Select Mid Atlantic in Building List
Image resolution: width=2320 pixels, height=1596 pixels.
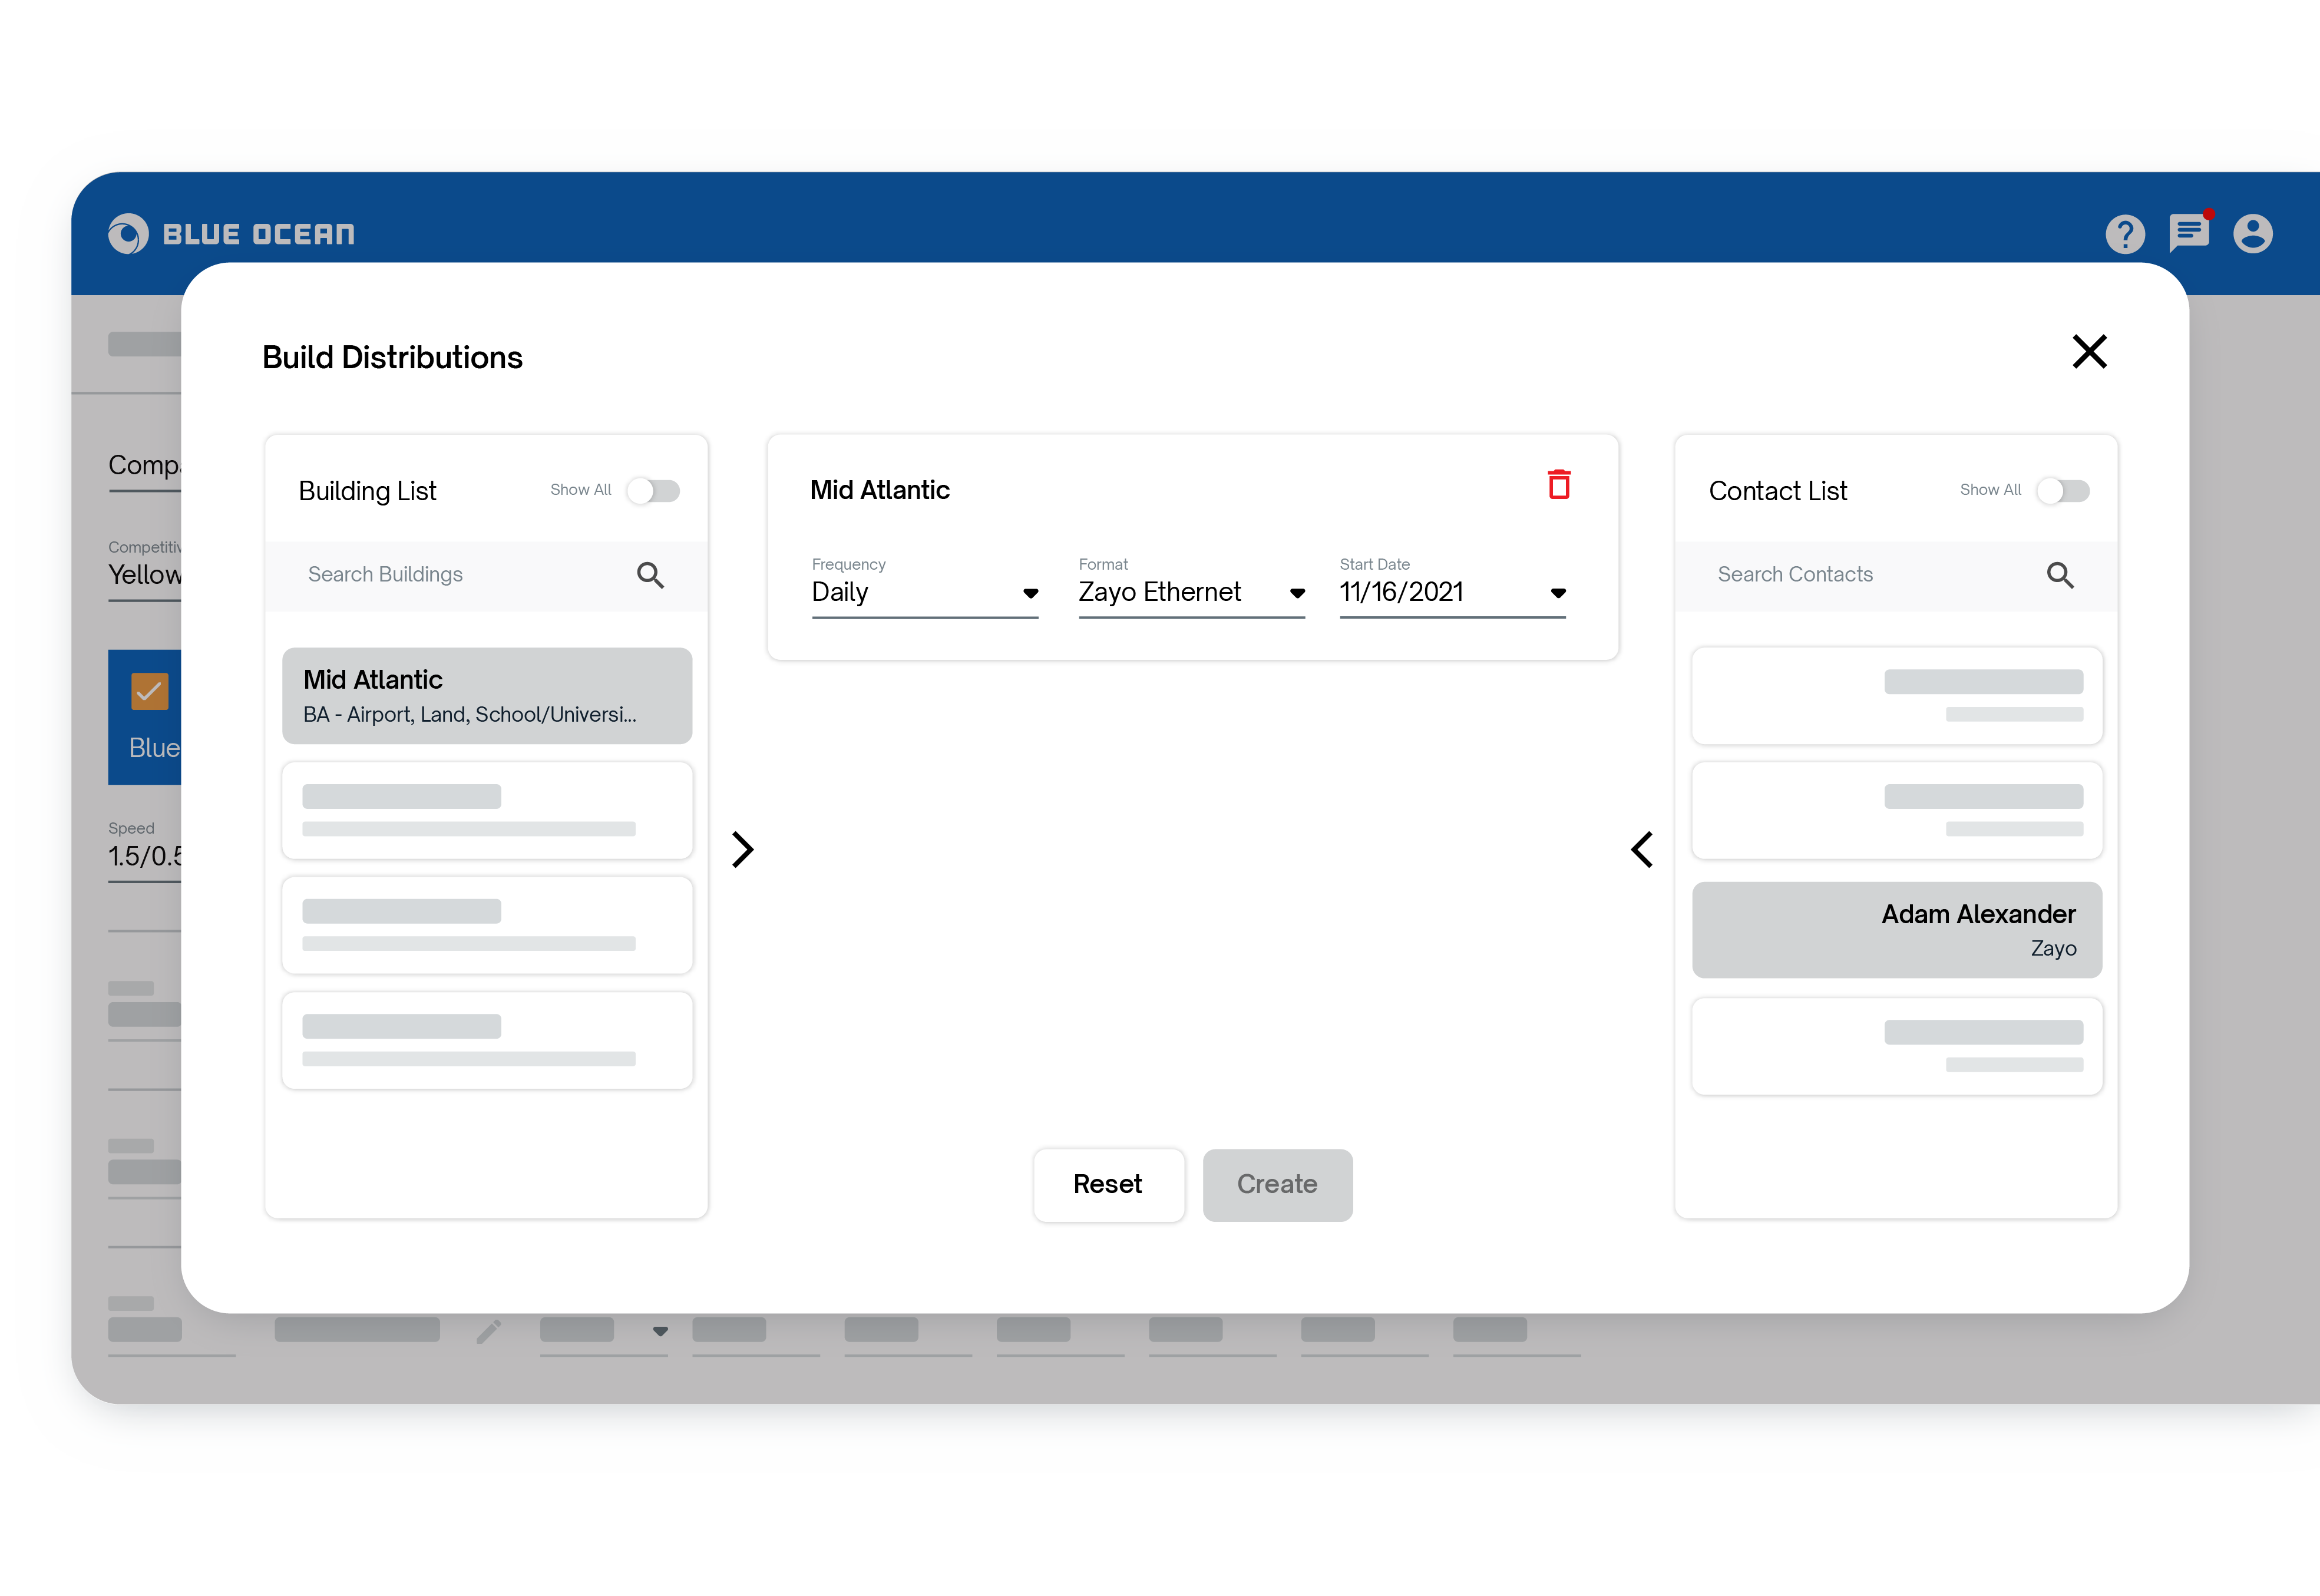point(487,696)
